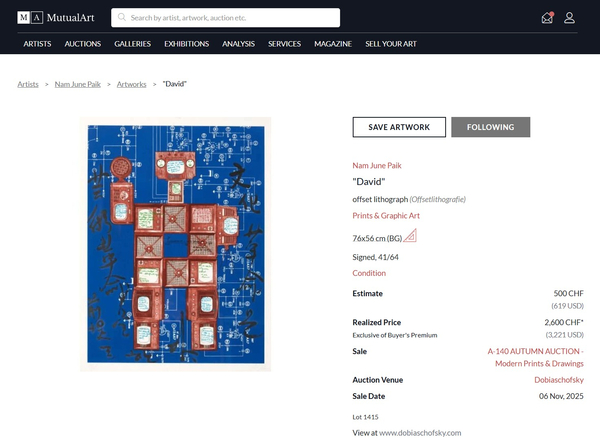Open the Services menu item
Viewport: 600px width, 447px height.
coord(284,44)
